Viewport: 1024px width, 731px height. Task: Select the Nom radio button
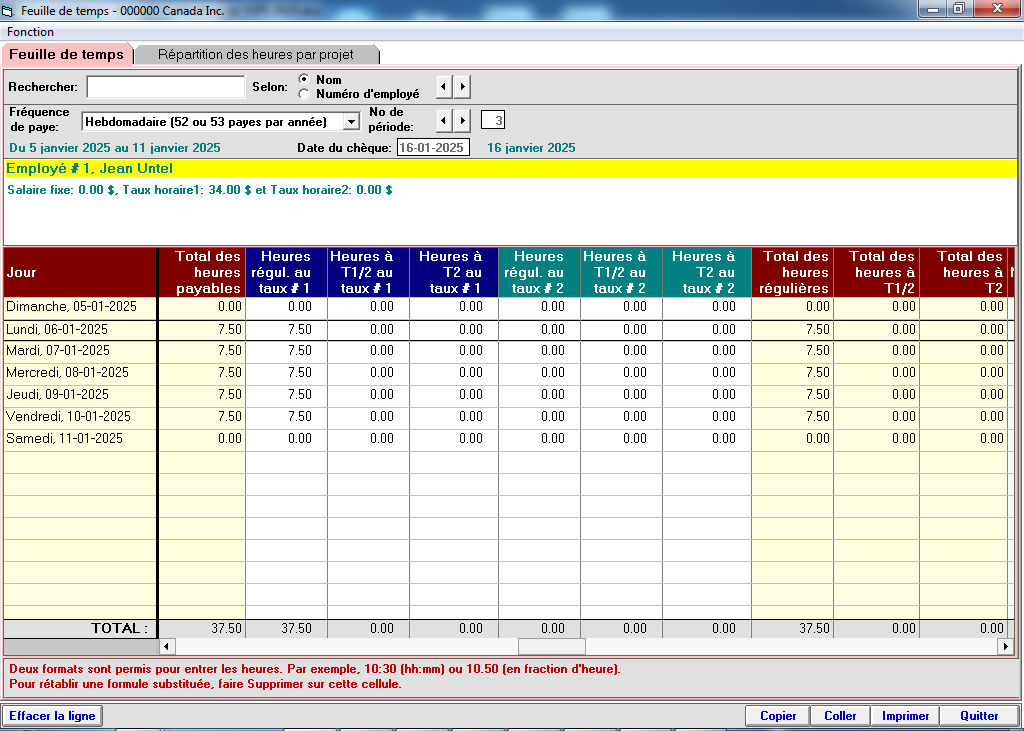304,80
